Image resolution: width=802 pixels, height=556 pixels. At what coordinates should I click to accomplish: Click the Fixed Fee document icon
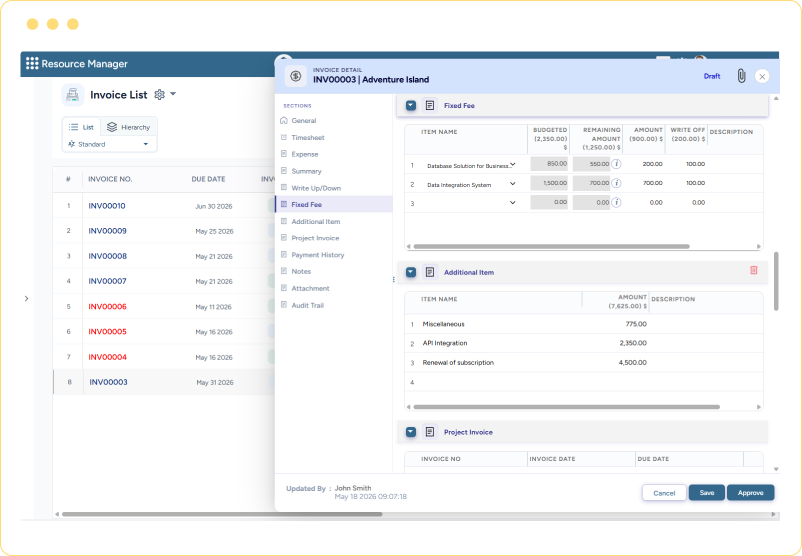[x=430, y=105]
